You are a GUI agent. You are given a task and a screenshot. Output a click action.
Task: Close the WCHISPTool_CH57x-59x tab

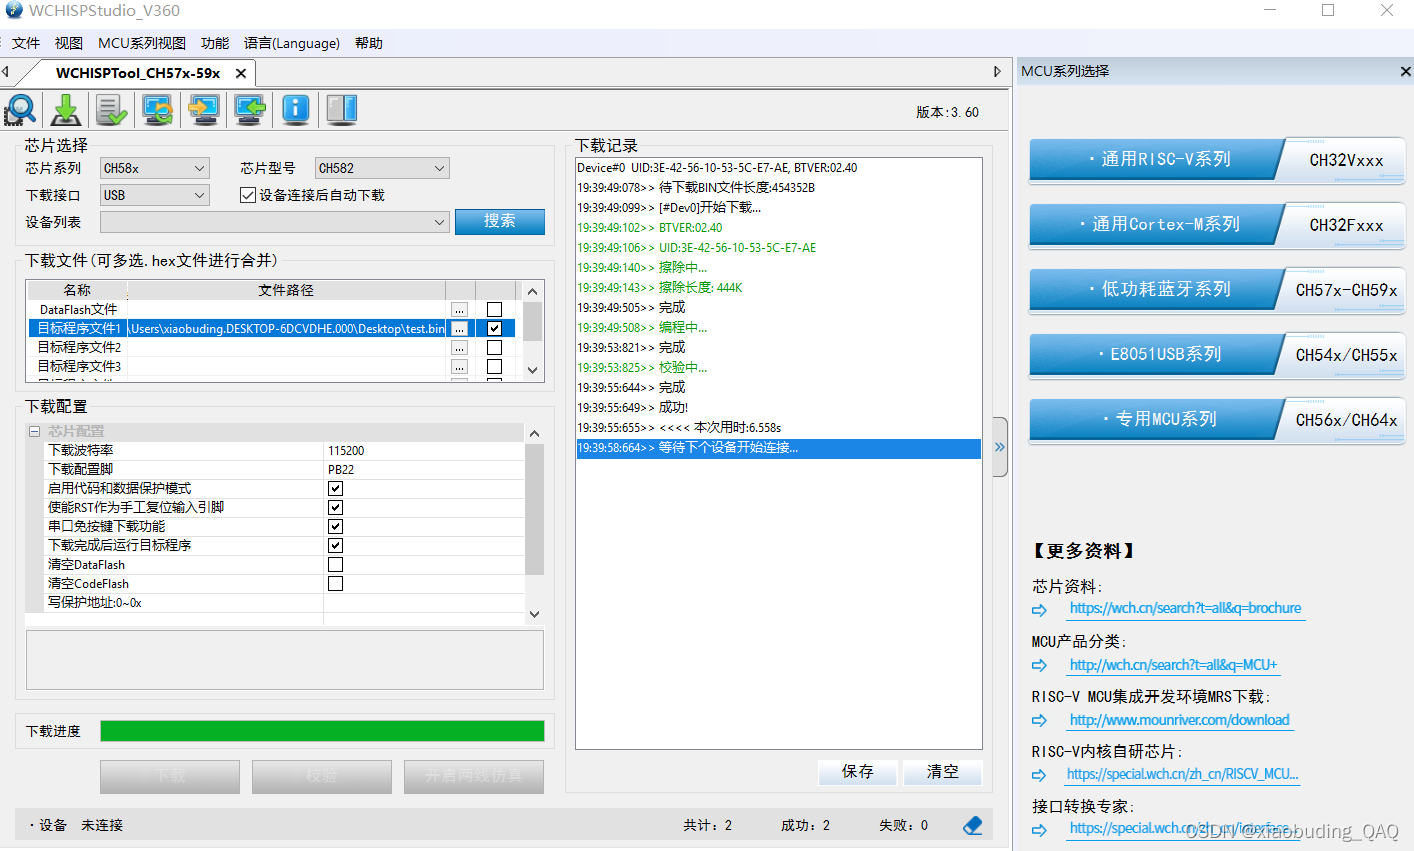[x=241, y=73]
